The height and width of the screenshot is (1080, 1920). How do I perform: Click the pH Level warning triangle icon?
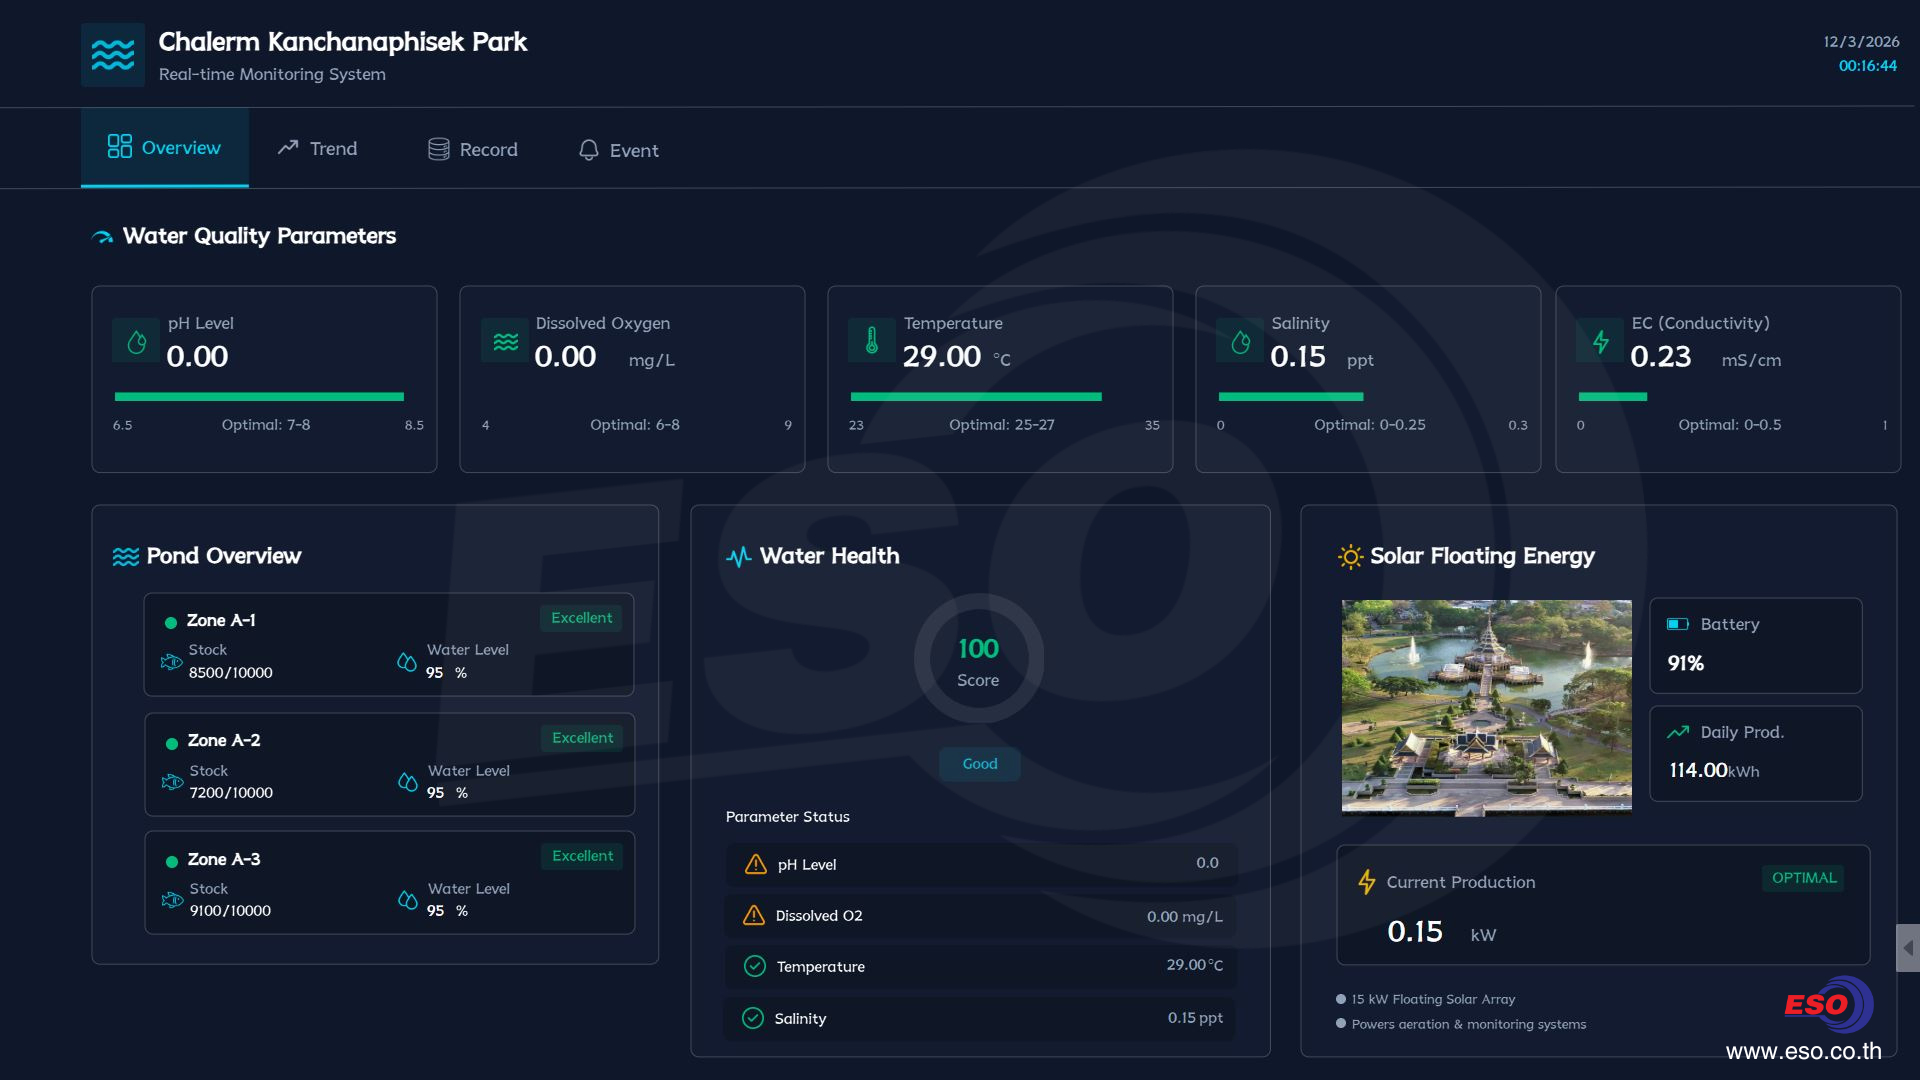756,864
